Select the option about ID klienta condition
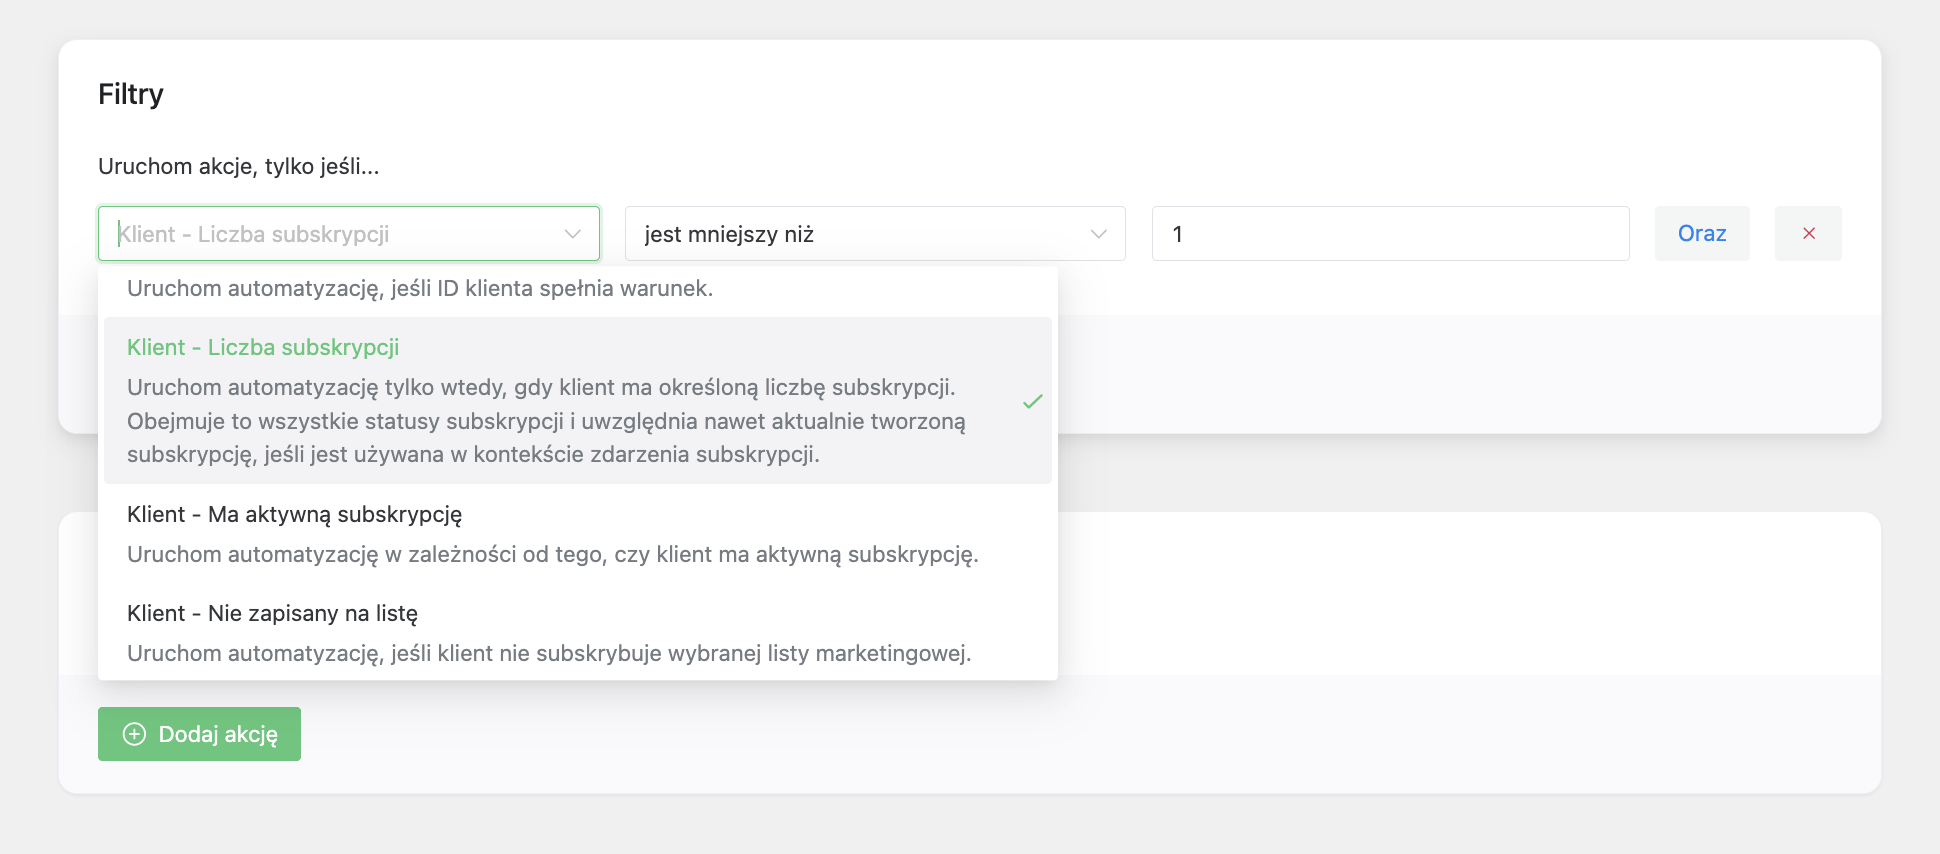This screenshot has height=854, width=1940. point(420,289)
